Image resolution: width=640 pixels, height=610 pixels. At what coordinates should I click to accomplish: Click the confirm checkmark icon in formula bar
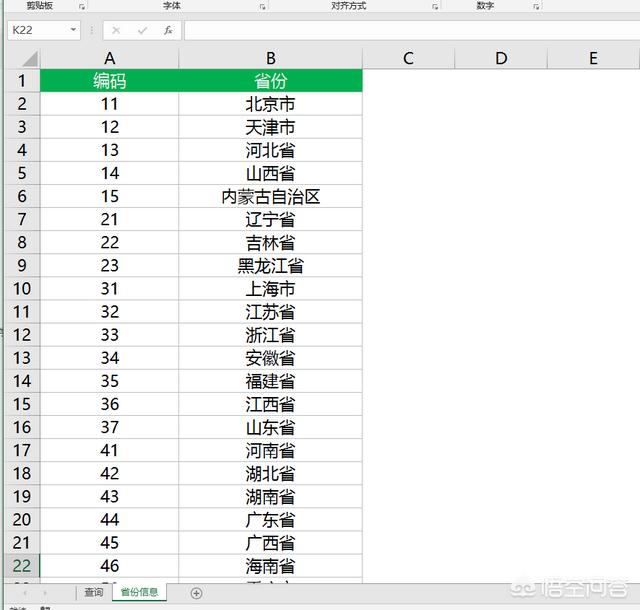tap(142, 30)
